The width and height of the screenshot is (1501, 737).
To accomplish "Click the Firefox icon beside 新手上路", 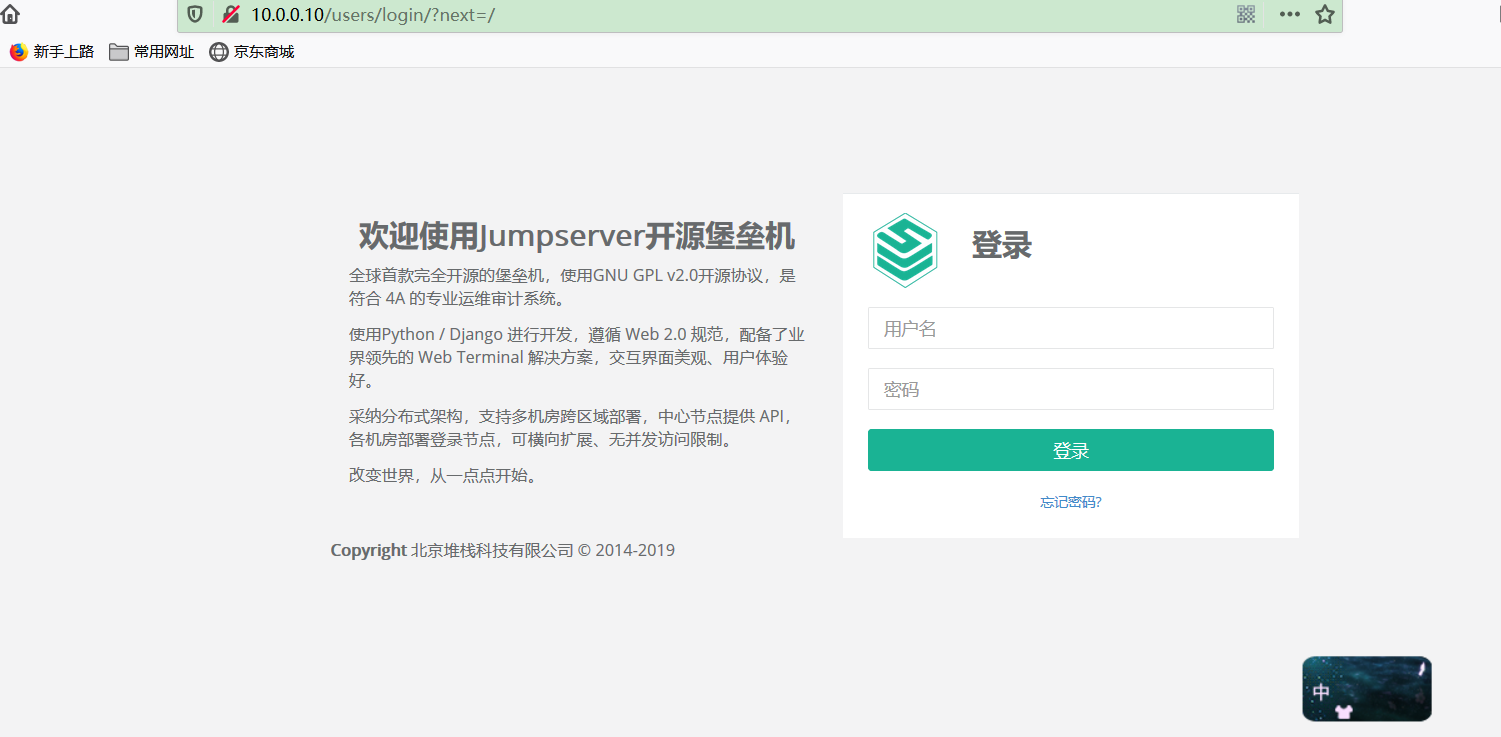I will [x=19, y=52].
